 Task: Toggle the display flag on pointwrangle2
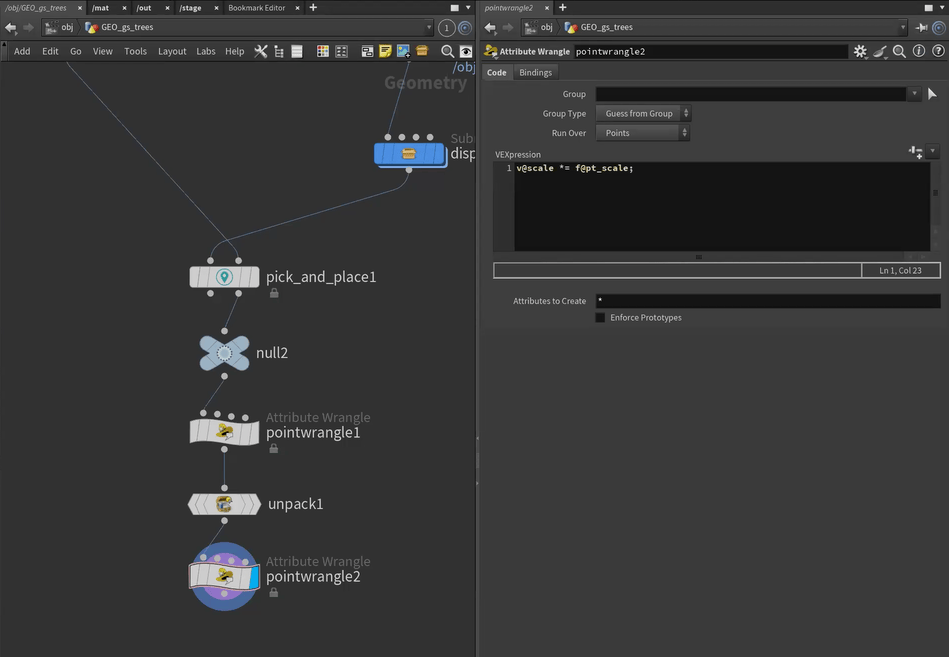(x=253, y=577)
